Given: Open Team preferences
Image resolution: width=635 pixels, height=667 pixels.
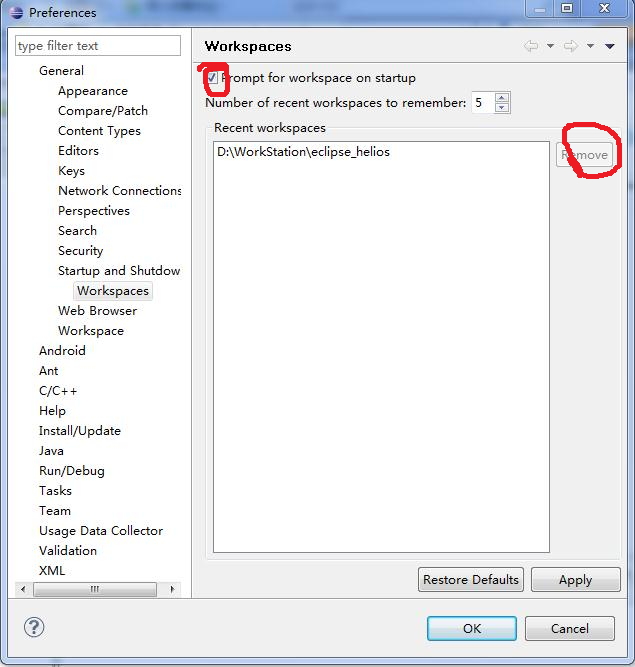Looking at the screenshot, I should pyautogui.click(x=55, y=510).
